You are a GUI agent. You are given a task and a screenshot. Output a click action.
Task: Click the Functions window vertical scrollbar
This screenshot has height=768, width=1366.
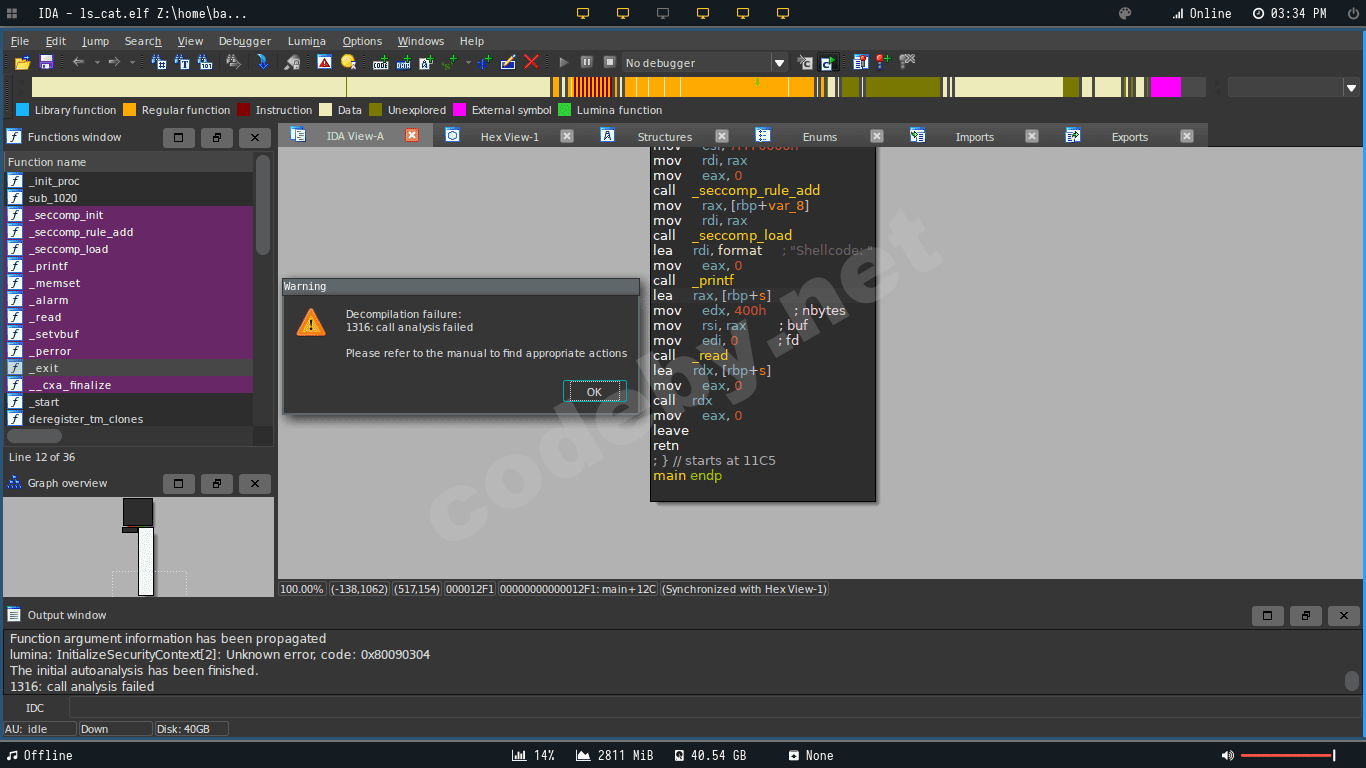[263, 205]
